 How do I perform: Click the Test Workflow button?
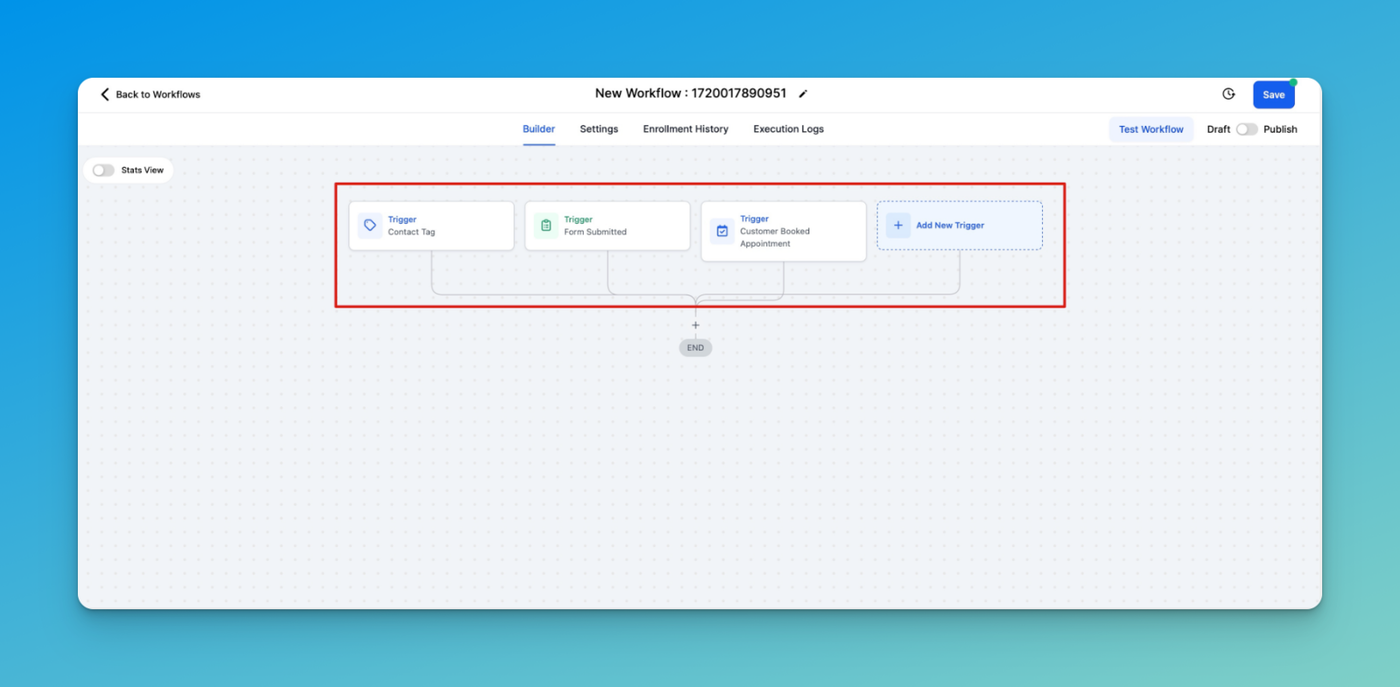tap(1151, 129)
